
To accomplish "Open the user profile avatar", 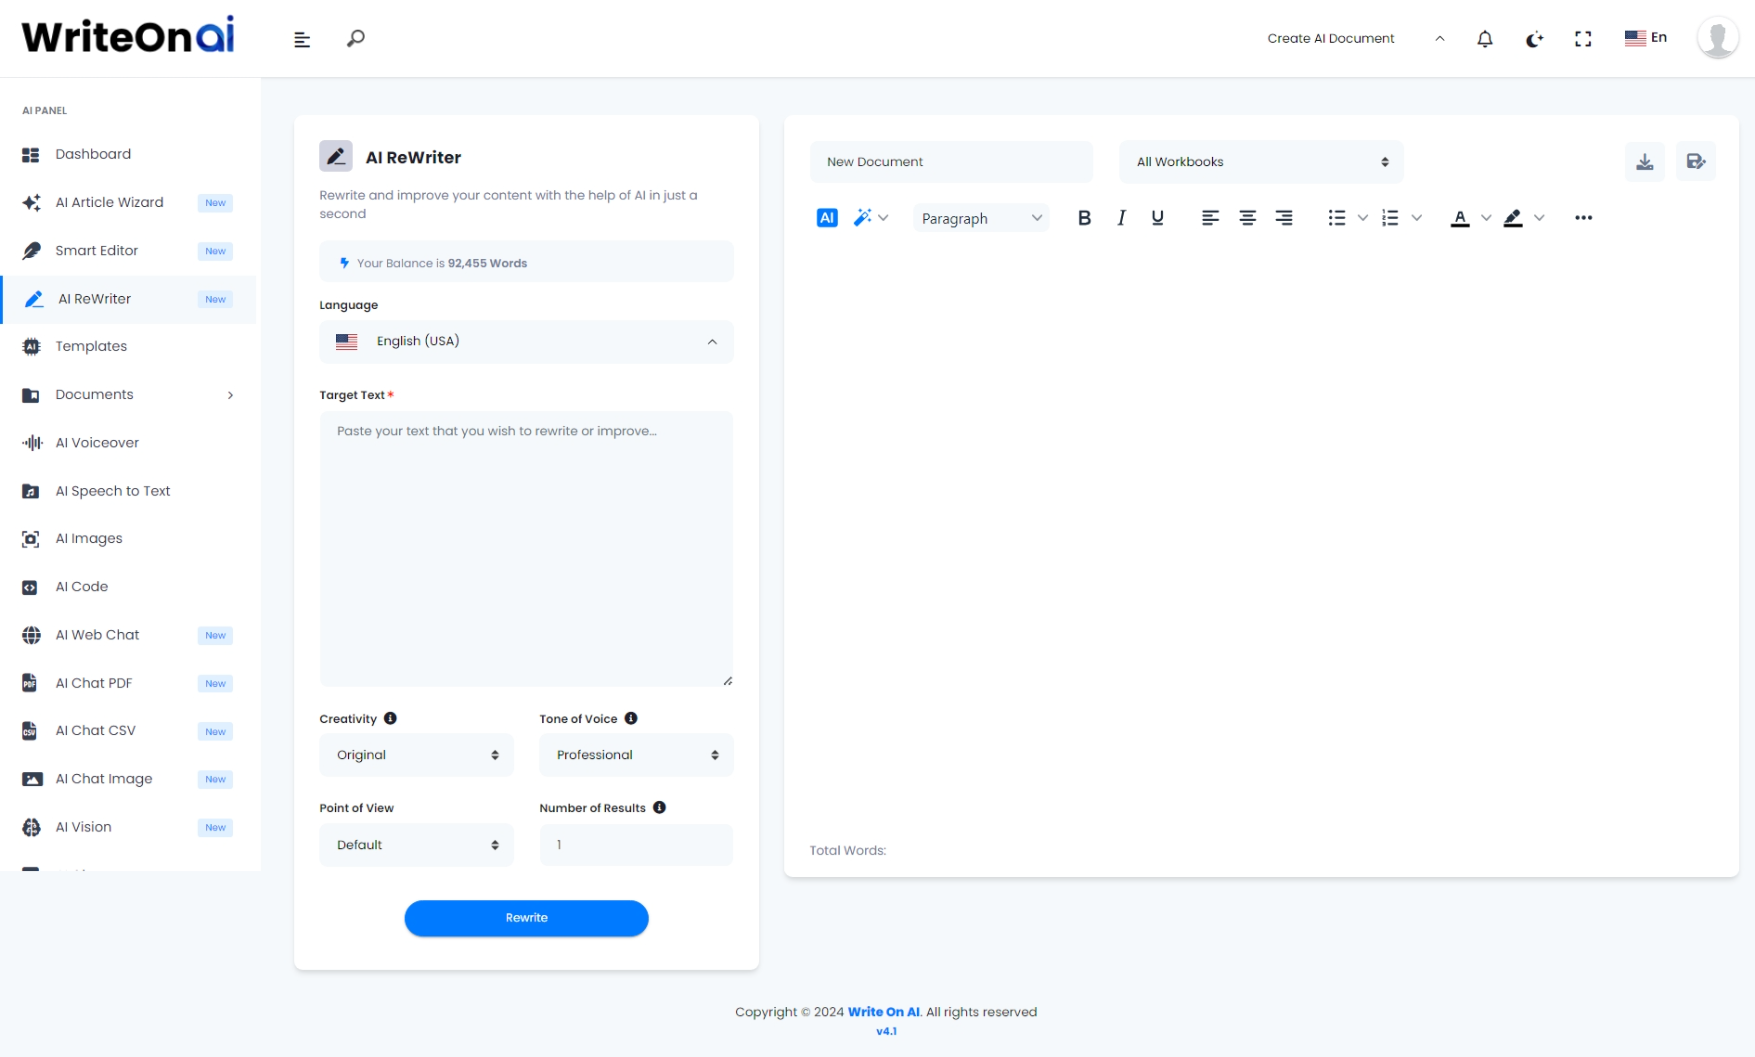I will click(x=1717, y=38).
